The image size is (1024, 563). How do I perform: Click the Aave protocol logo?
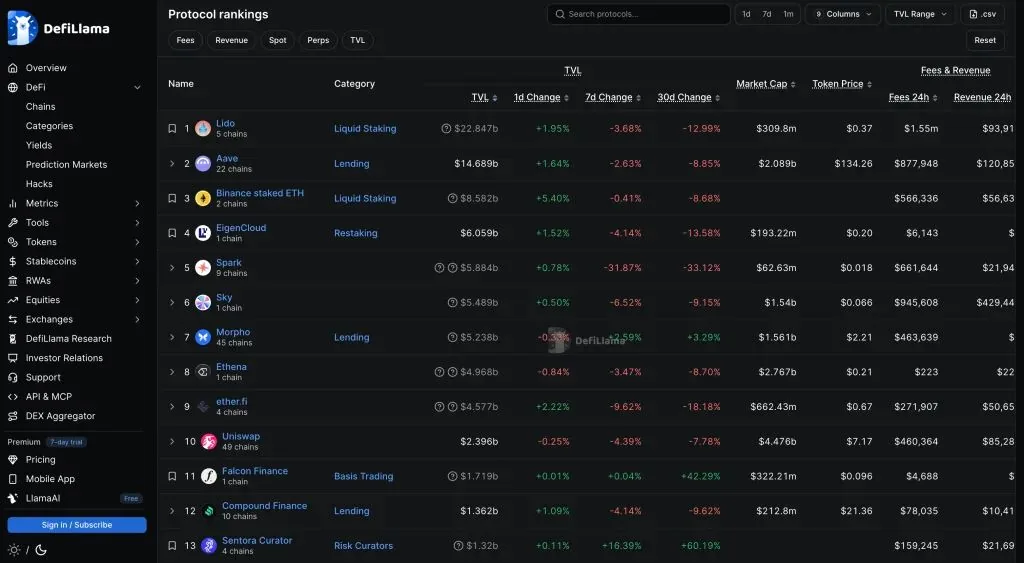[203, 163]
